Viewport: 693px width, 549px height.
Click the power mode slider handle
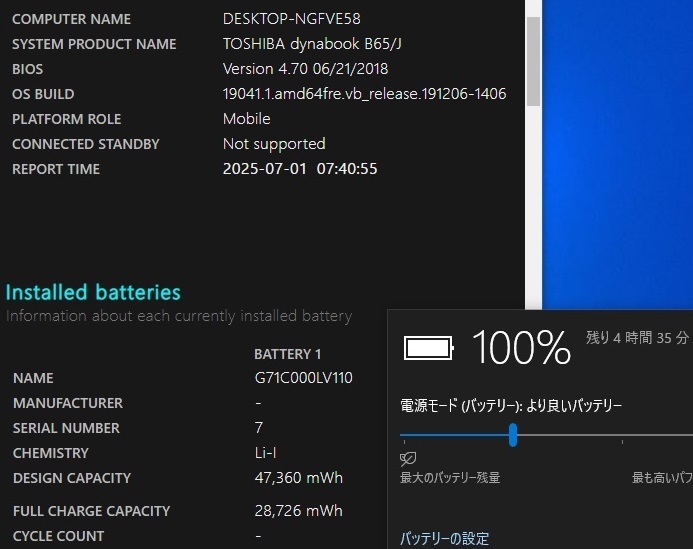[513, 435]
